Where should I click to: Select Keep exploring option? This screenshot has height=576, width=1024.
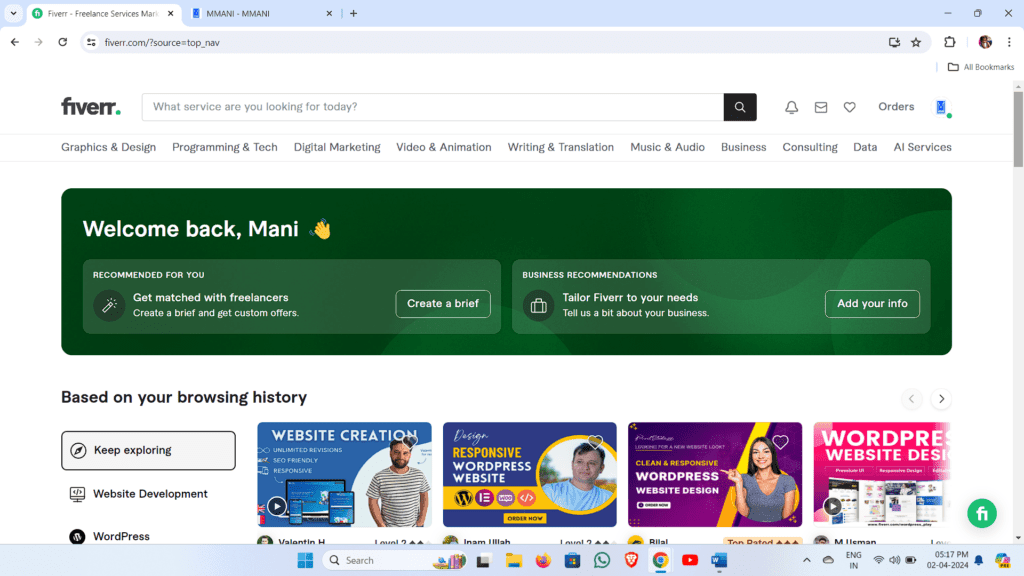click(x=148, y=450)
